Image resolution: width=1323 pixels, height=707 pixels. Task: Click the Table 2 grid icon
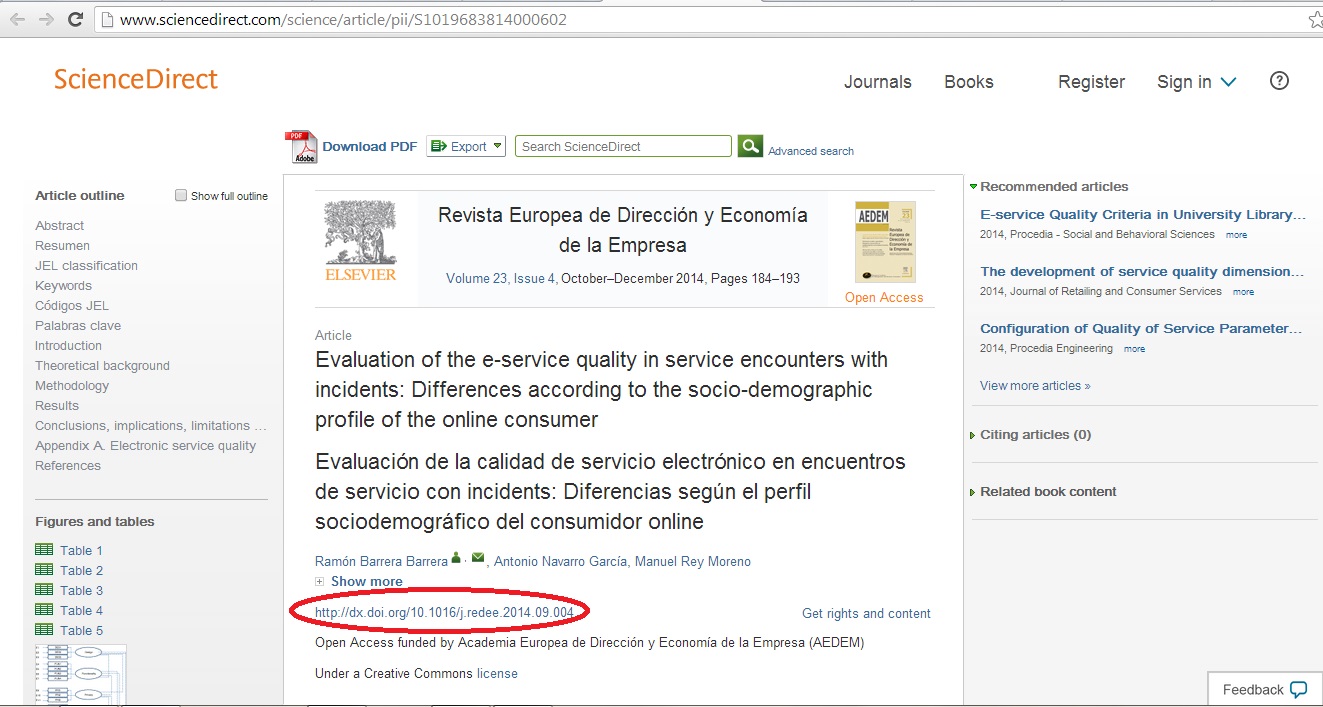pyautogui.click(x=44, y=570)
